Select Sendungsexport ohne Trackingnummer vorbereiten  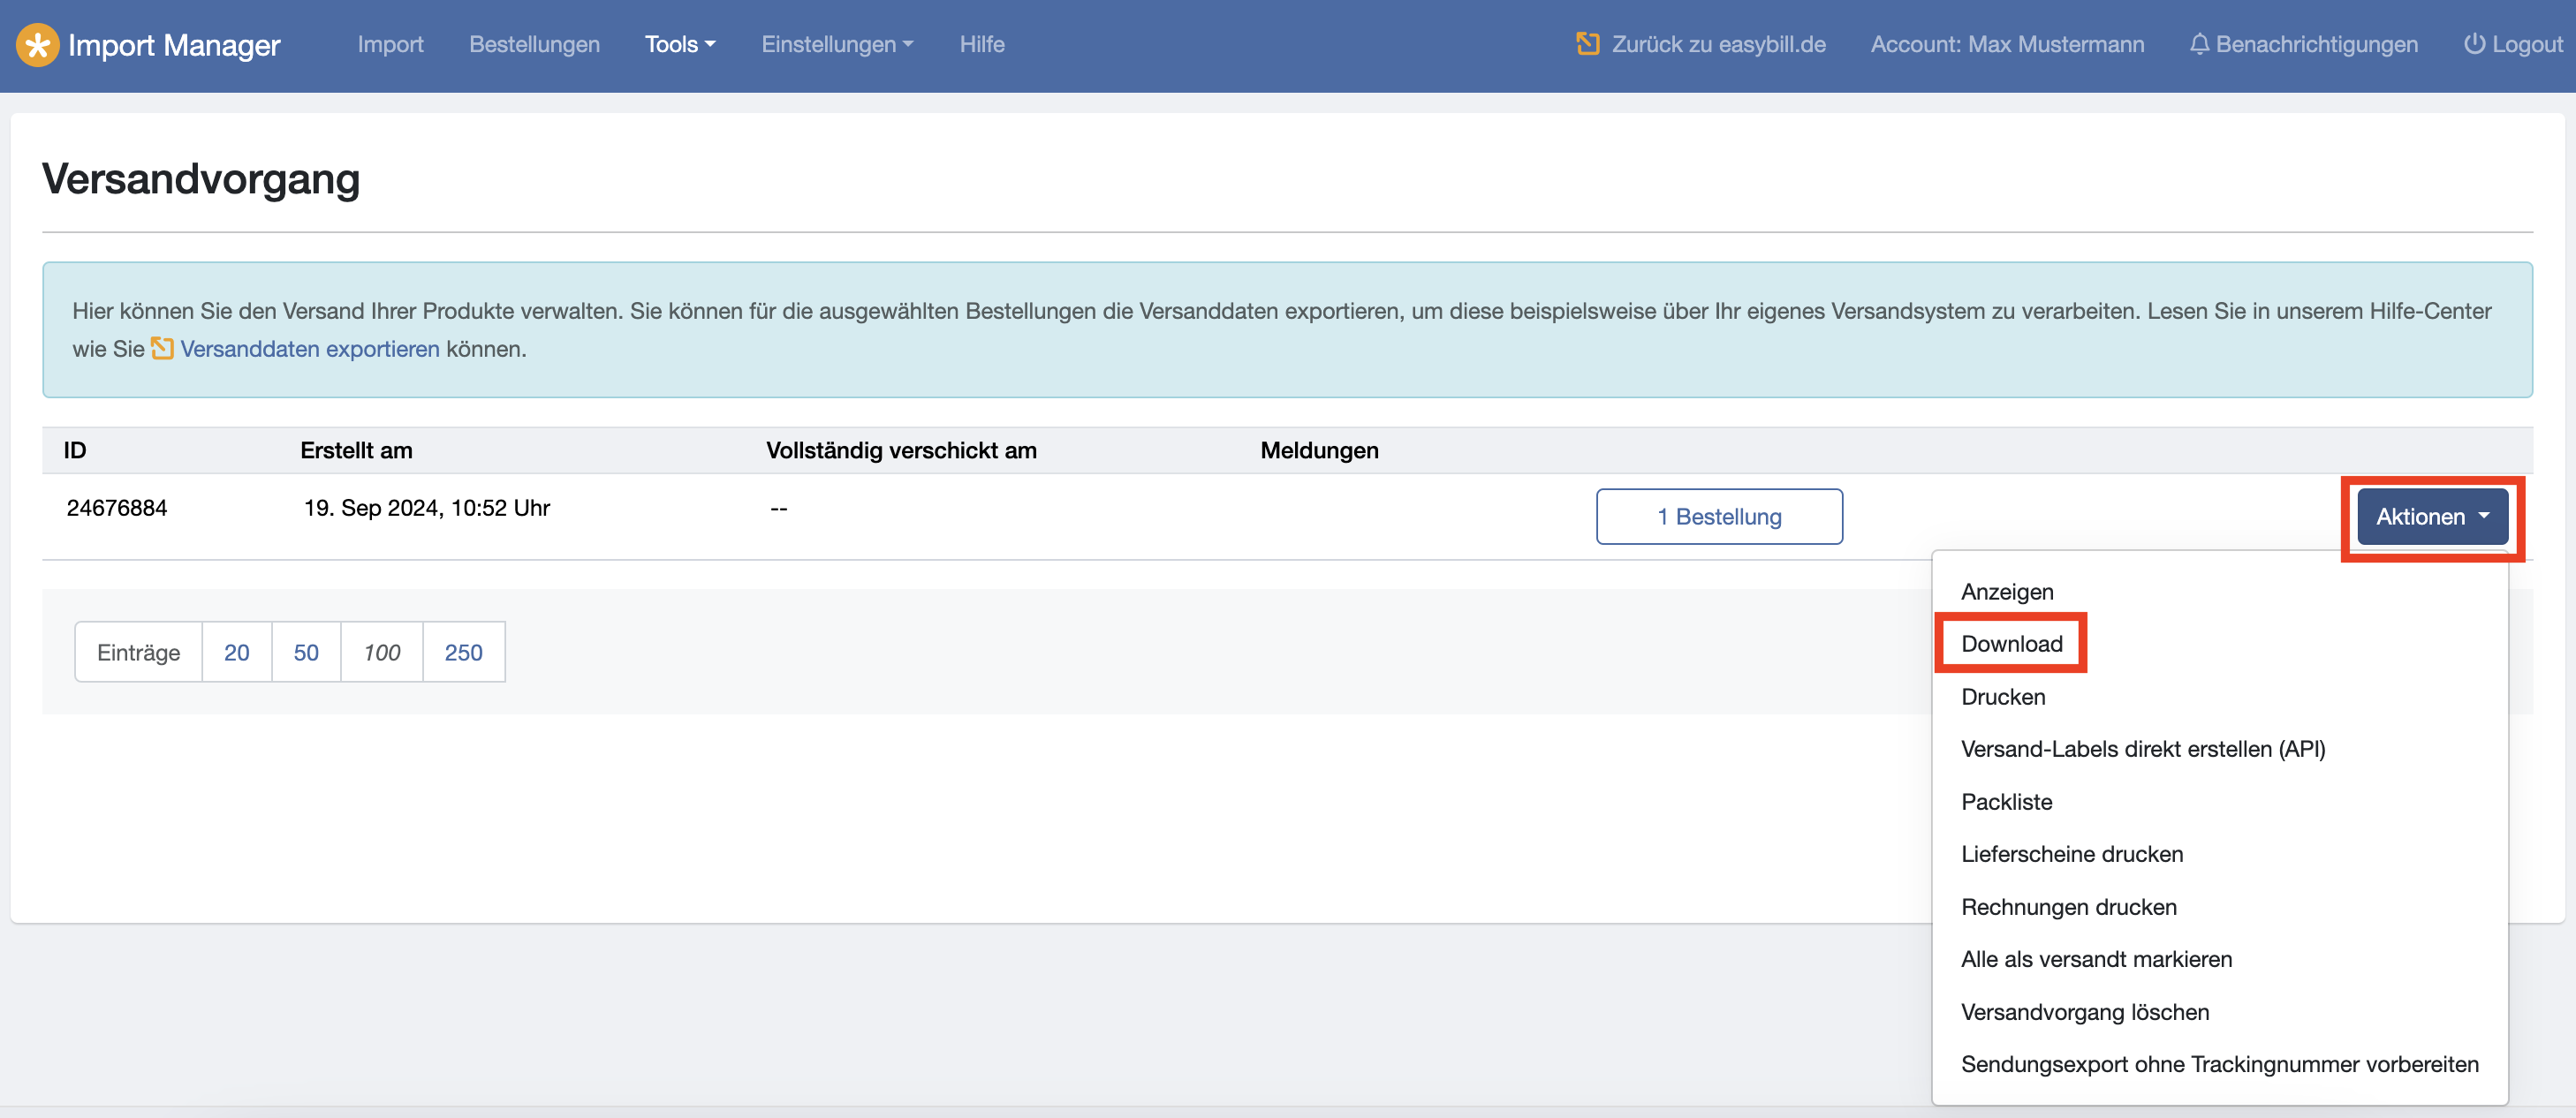(2219, 1063)
